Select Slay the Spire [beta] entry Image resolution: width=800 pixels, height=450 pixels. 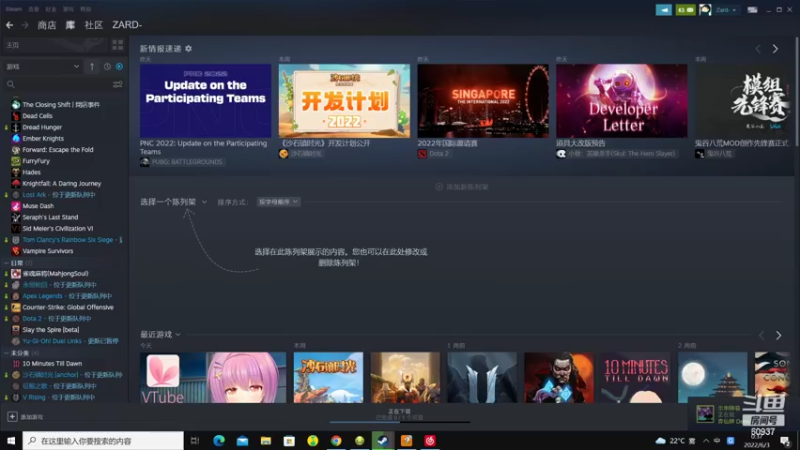pyautogui.click(x=51, y=330)
